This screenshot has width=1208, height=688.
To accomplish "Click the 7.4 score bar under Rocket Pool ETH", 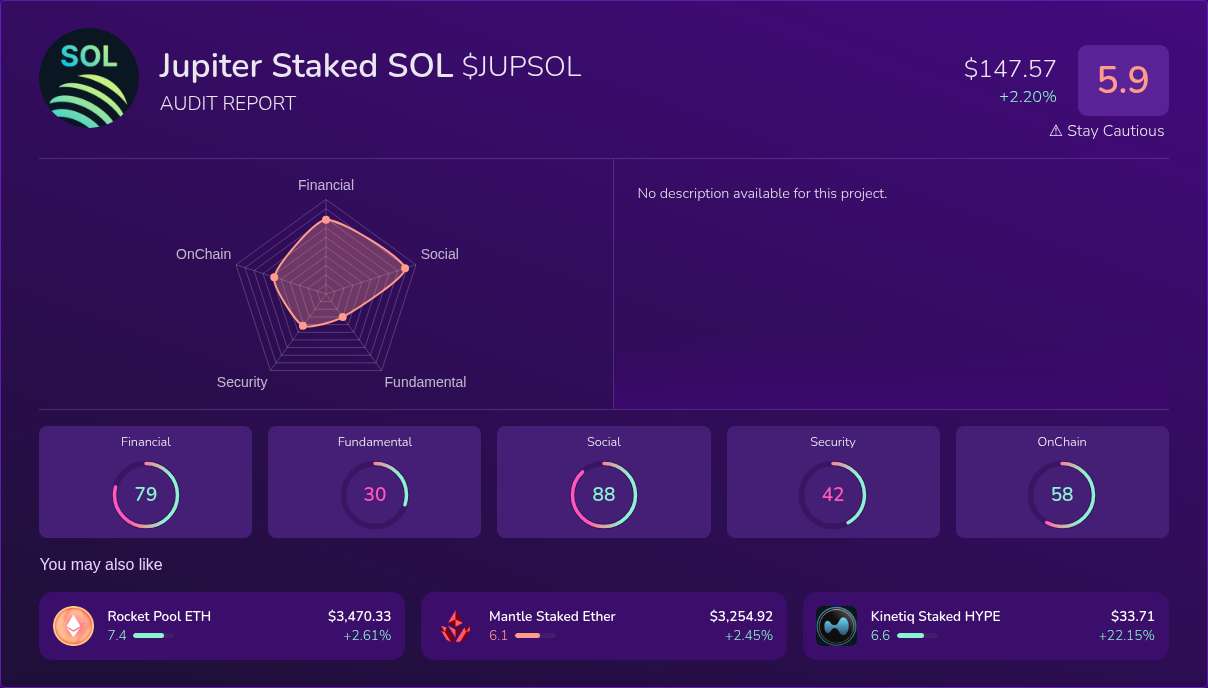I will pyautogui.click(x=151, y=635).
